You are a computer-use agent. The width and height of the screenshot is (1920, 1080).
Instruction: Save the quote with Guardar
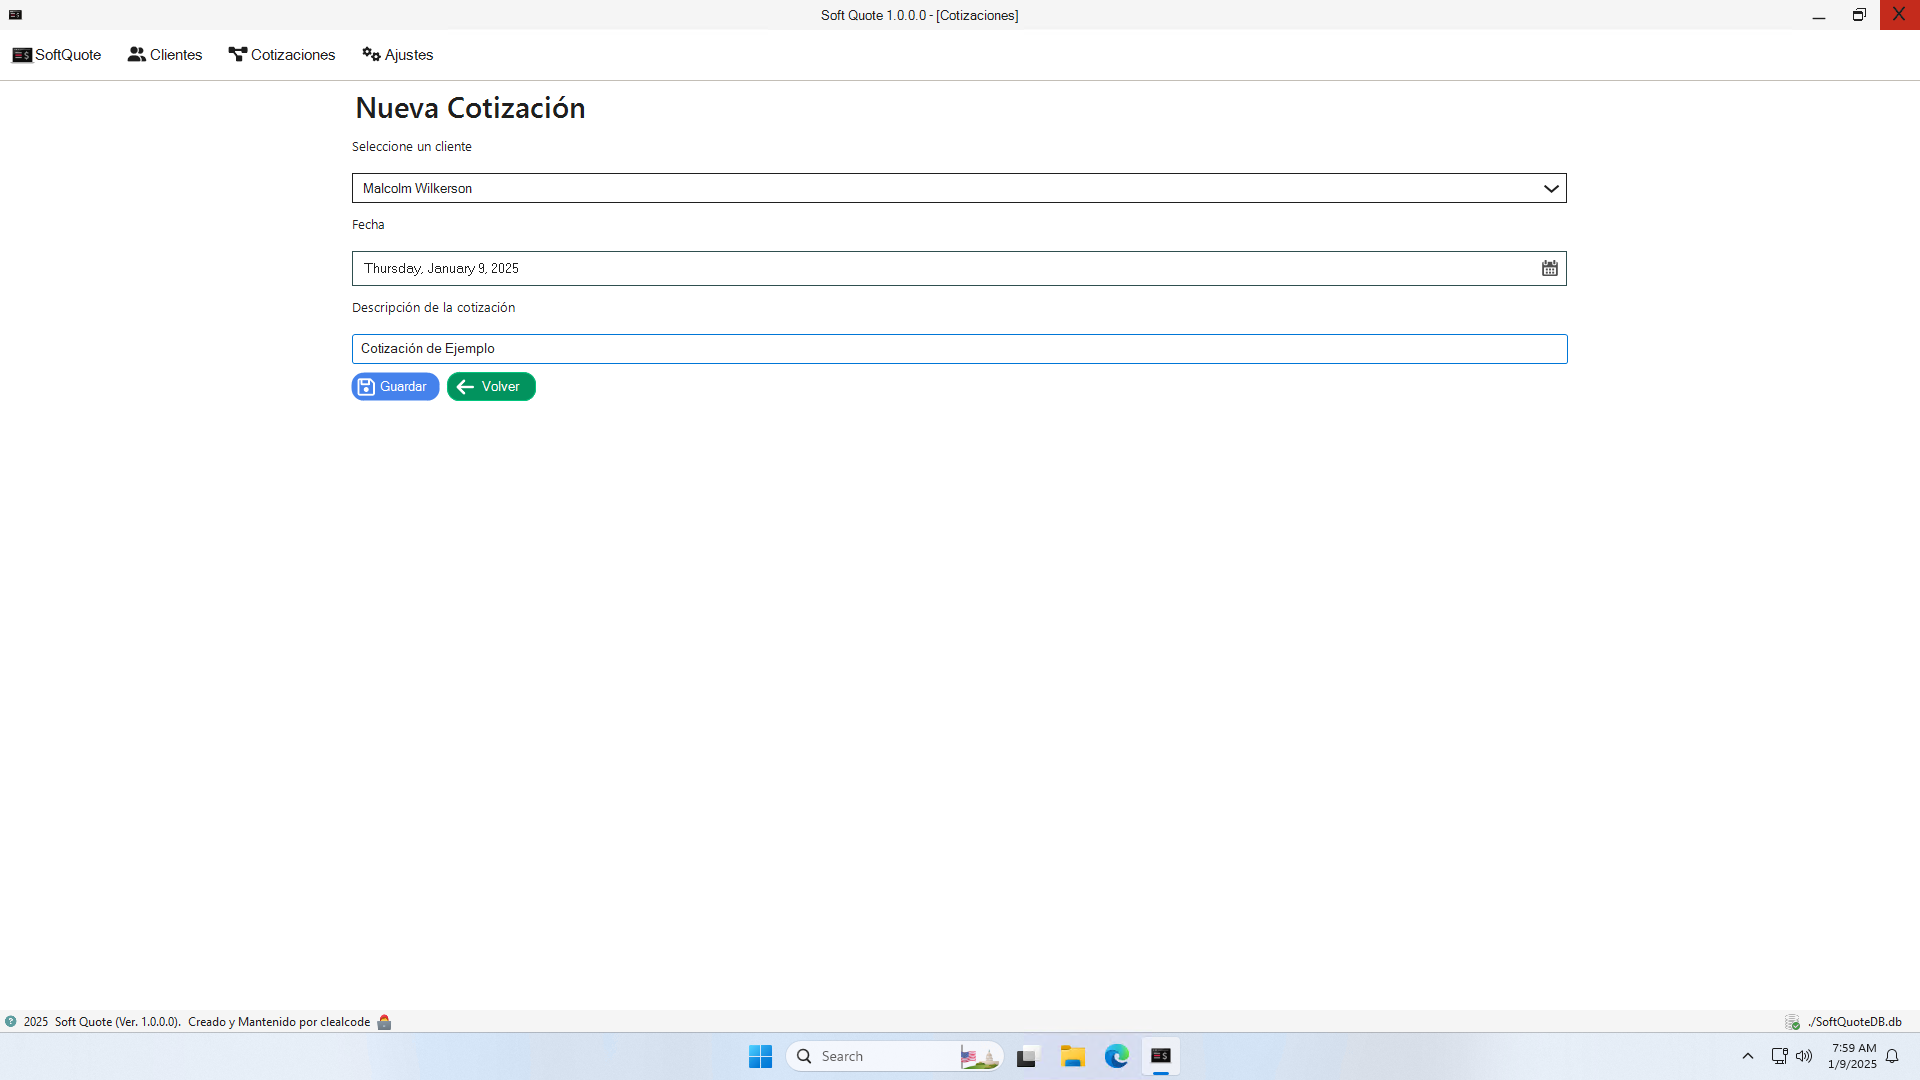pos(395,387)
